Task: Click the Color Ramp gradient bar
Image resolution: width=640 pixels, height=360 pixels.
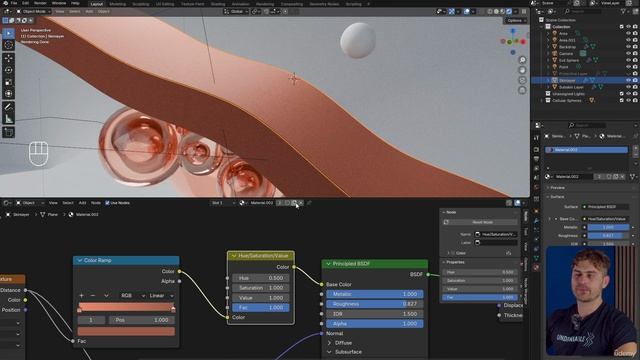Action: (126, 307)
